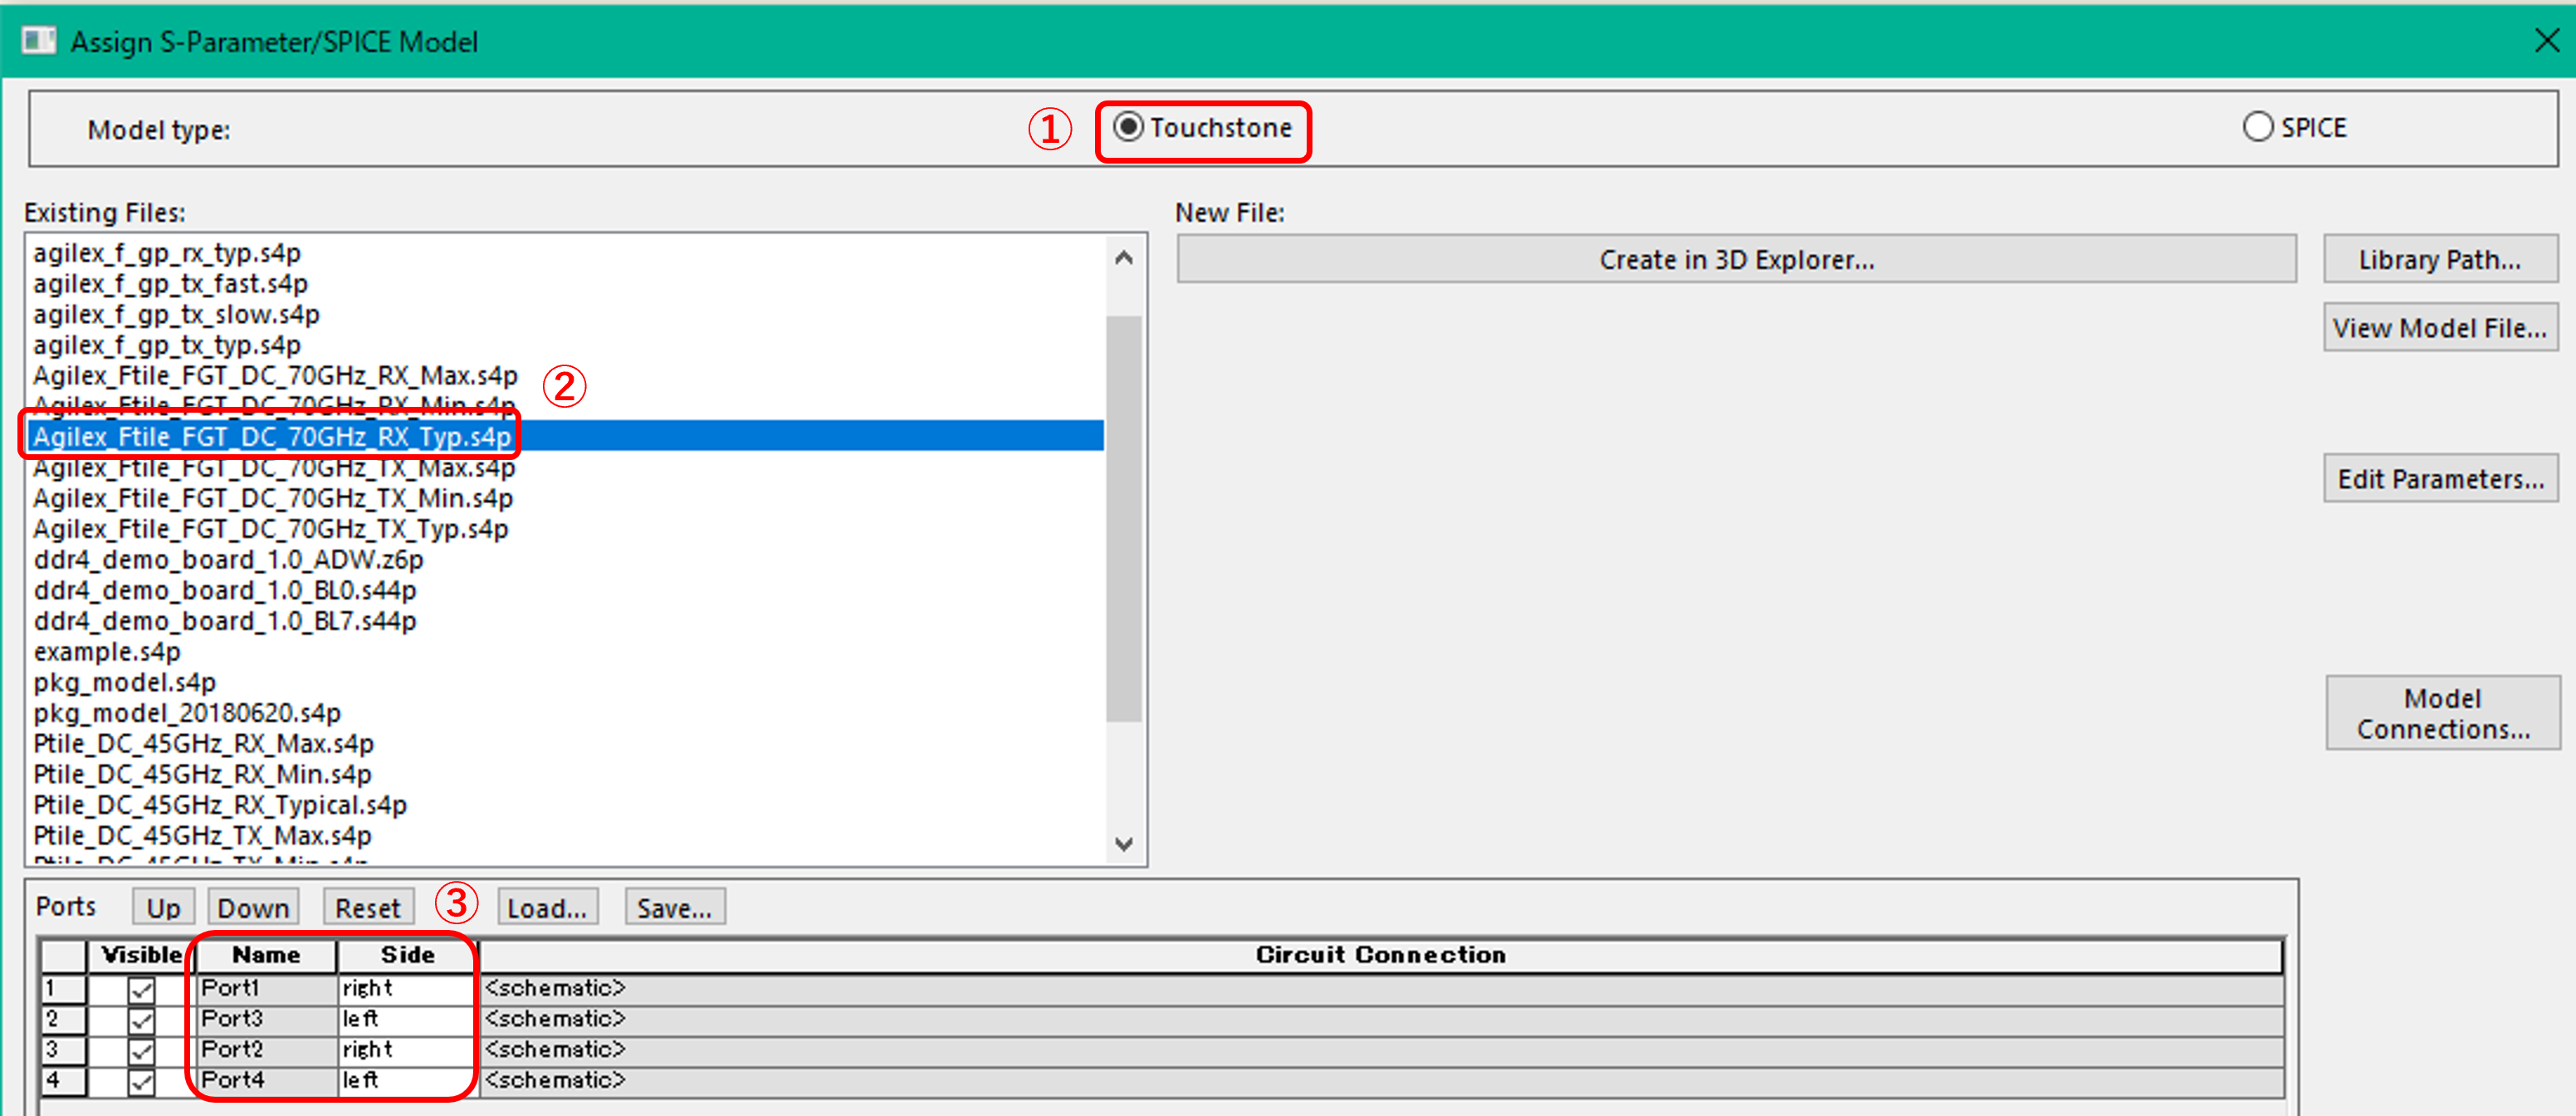Select row header number 4
This screenshot has height=1116, width=2576.
point(63,1081)
